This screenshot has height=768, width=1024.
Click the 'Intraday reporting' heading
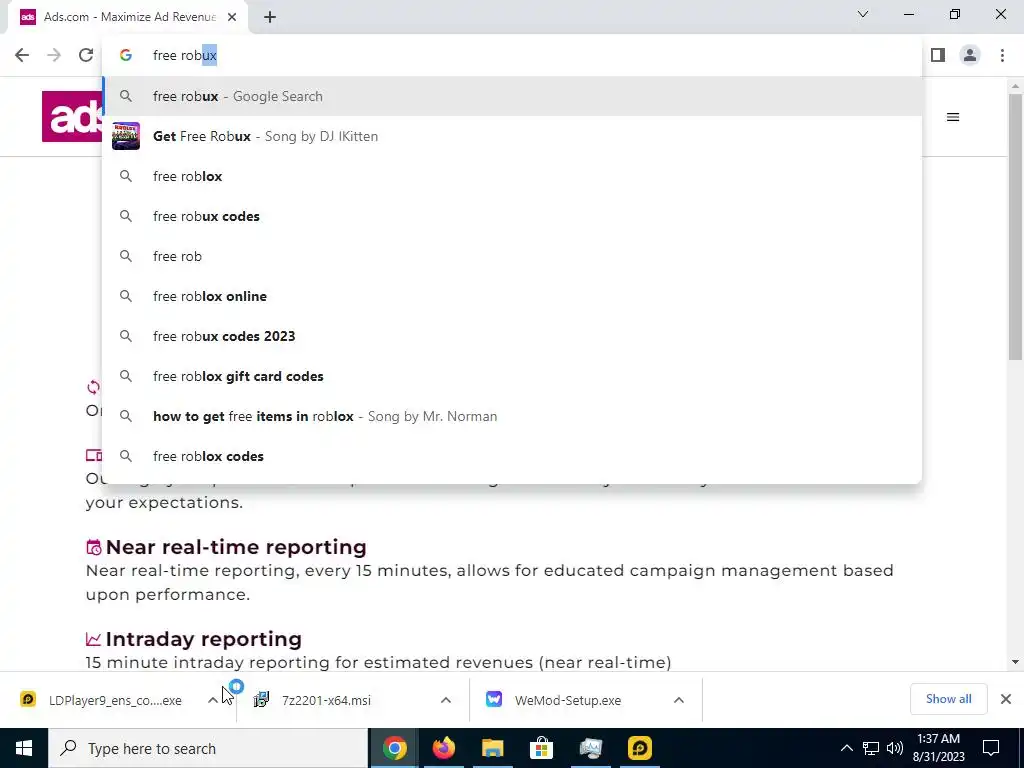pyautogui.click(x=204, y=639)
